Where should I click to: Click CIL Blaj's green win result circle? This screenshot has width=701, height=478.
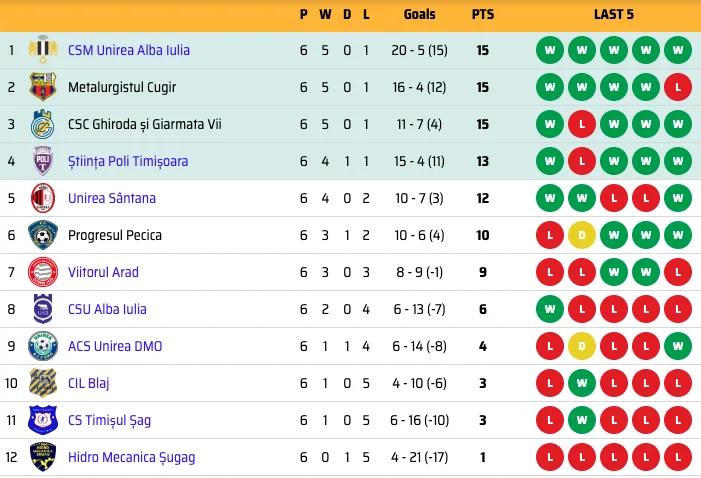[x=581, y=383]
